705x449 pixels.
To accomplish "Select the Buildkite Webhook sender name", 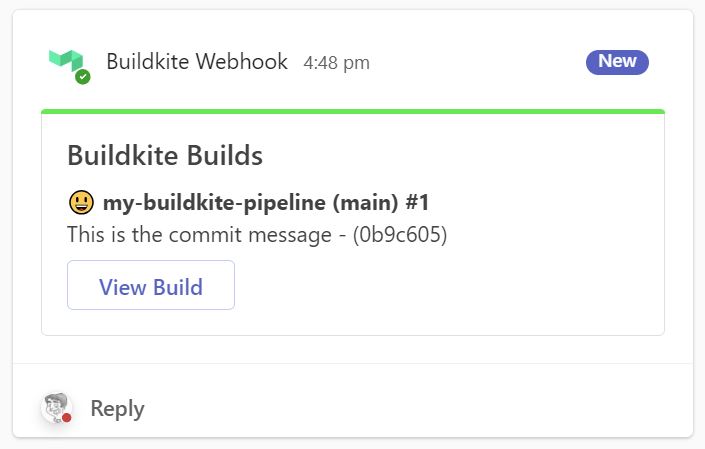I will click(x=197, y=62).
